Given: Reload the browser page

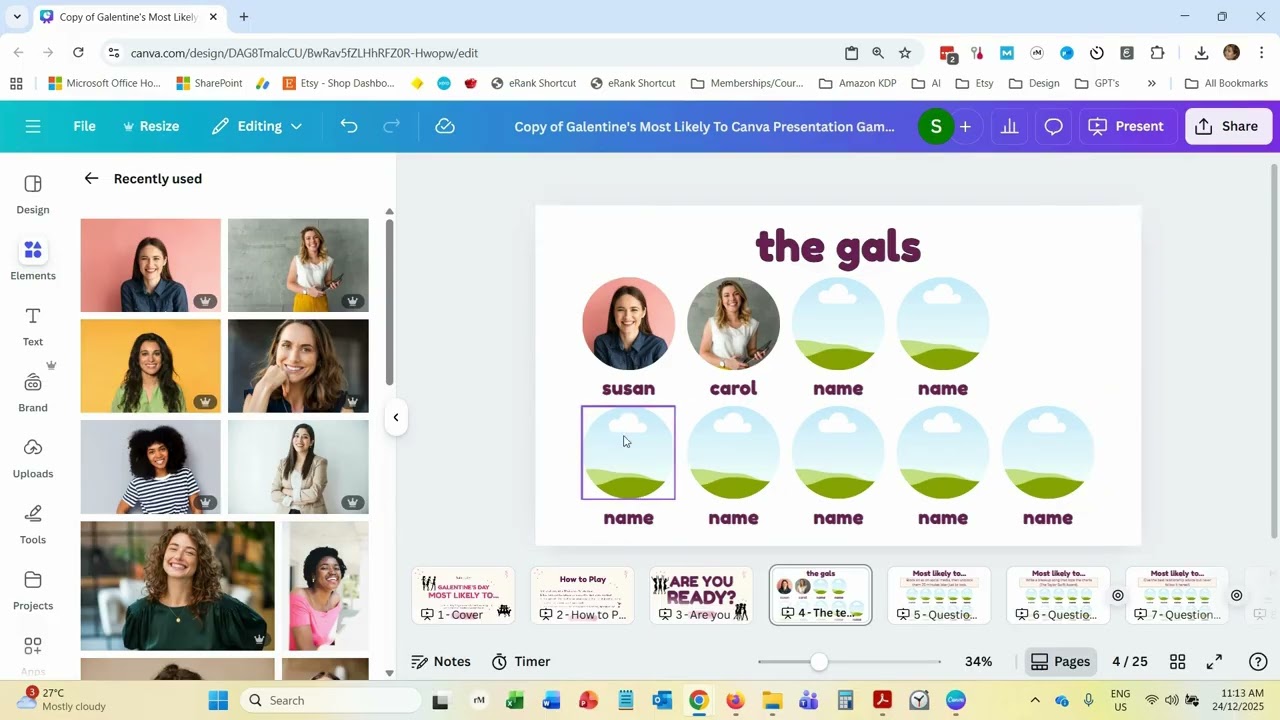Looking at the screenshot, I should click(78, 53).
